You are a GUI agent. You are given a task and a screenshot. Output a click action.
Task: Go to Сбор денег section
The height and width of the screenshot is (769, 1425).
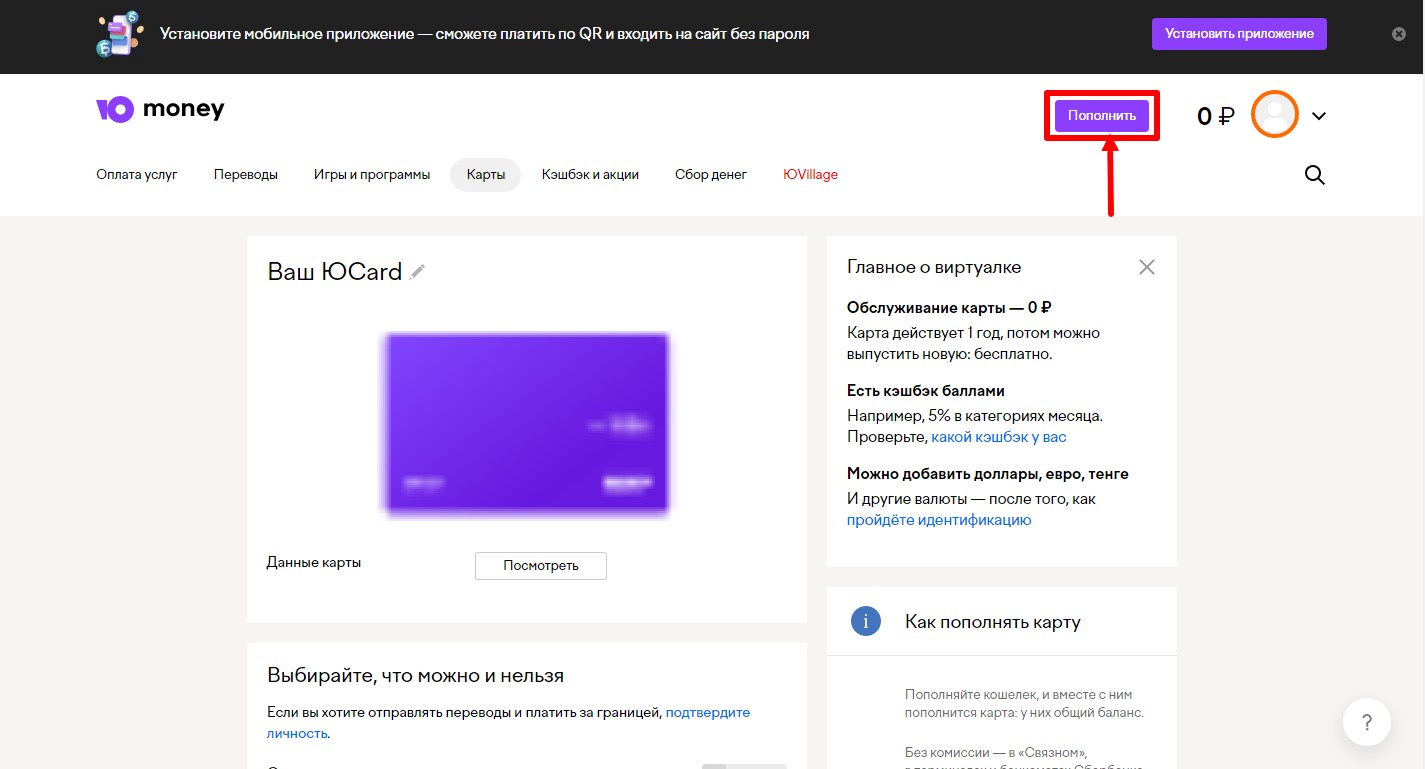pos(711,174)
